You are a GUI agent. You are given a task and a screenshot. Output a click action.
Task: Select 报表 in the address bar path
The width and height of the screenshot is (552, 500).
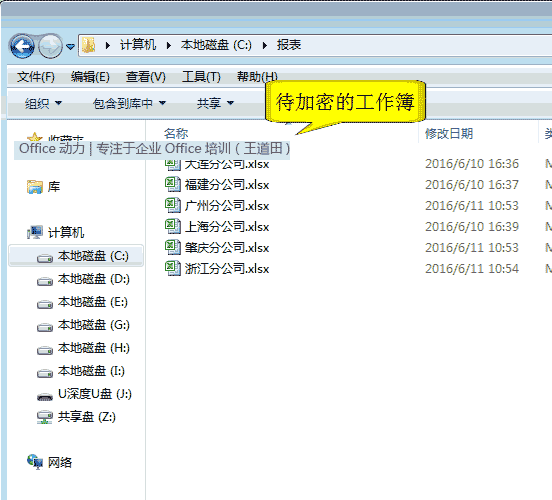point(289,45)
